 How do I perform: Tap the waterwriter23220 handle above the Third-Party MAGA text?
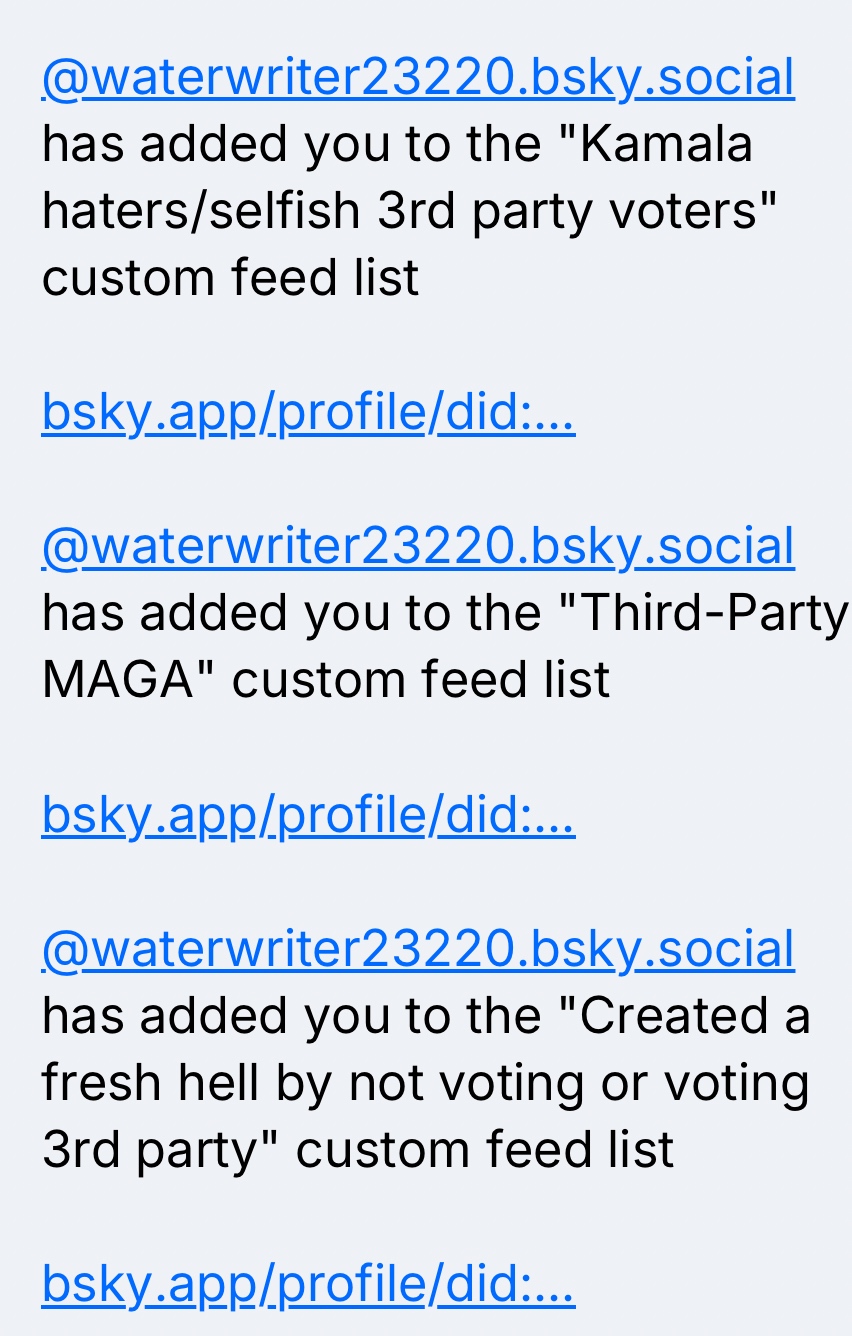coord(418,546)
